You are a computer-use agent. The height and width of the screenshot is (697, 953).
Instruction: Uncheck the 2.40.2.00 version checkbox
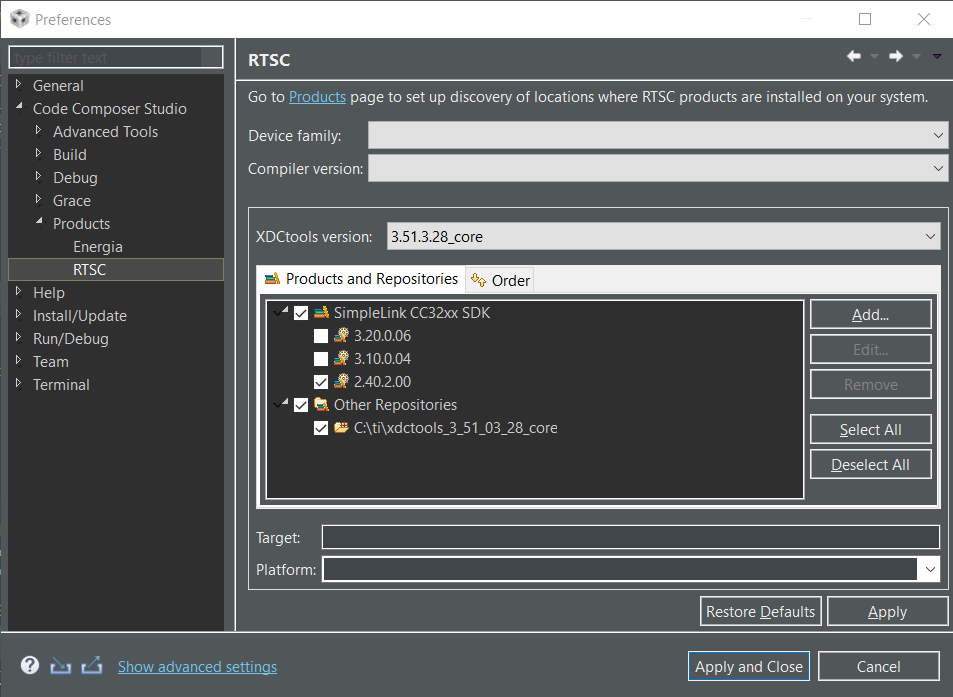pyautogui.click(x=321, y=382)
